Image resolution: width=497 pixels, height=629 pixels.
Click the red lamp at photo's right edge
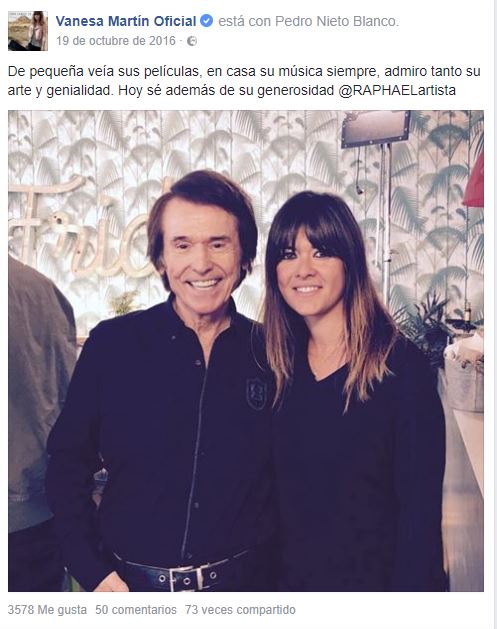pyautogui.click(x=474, y=181)
